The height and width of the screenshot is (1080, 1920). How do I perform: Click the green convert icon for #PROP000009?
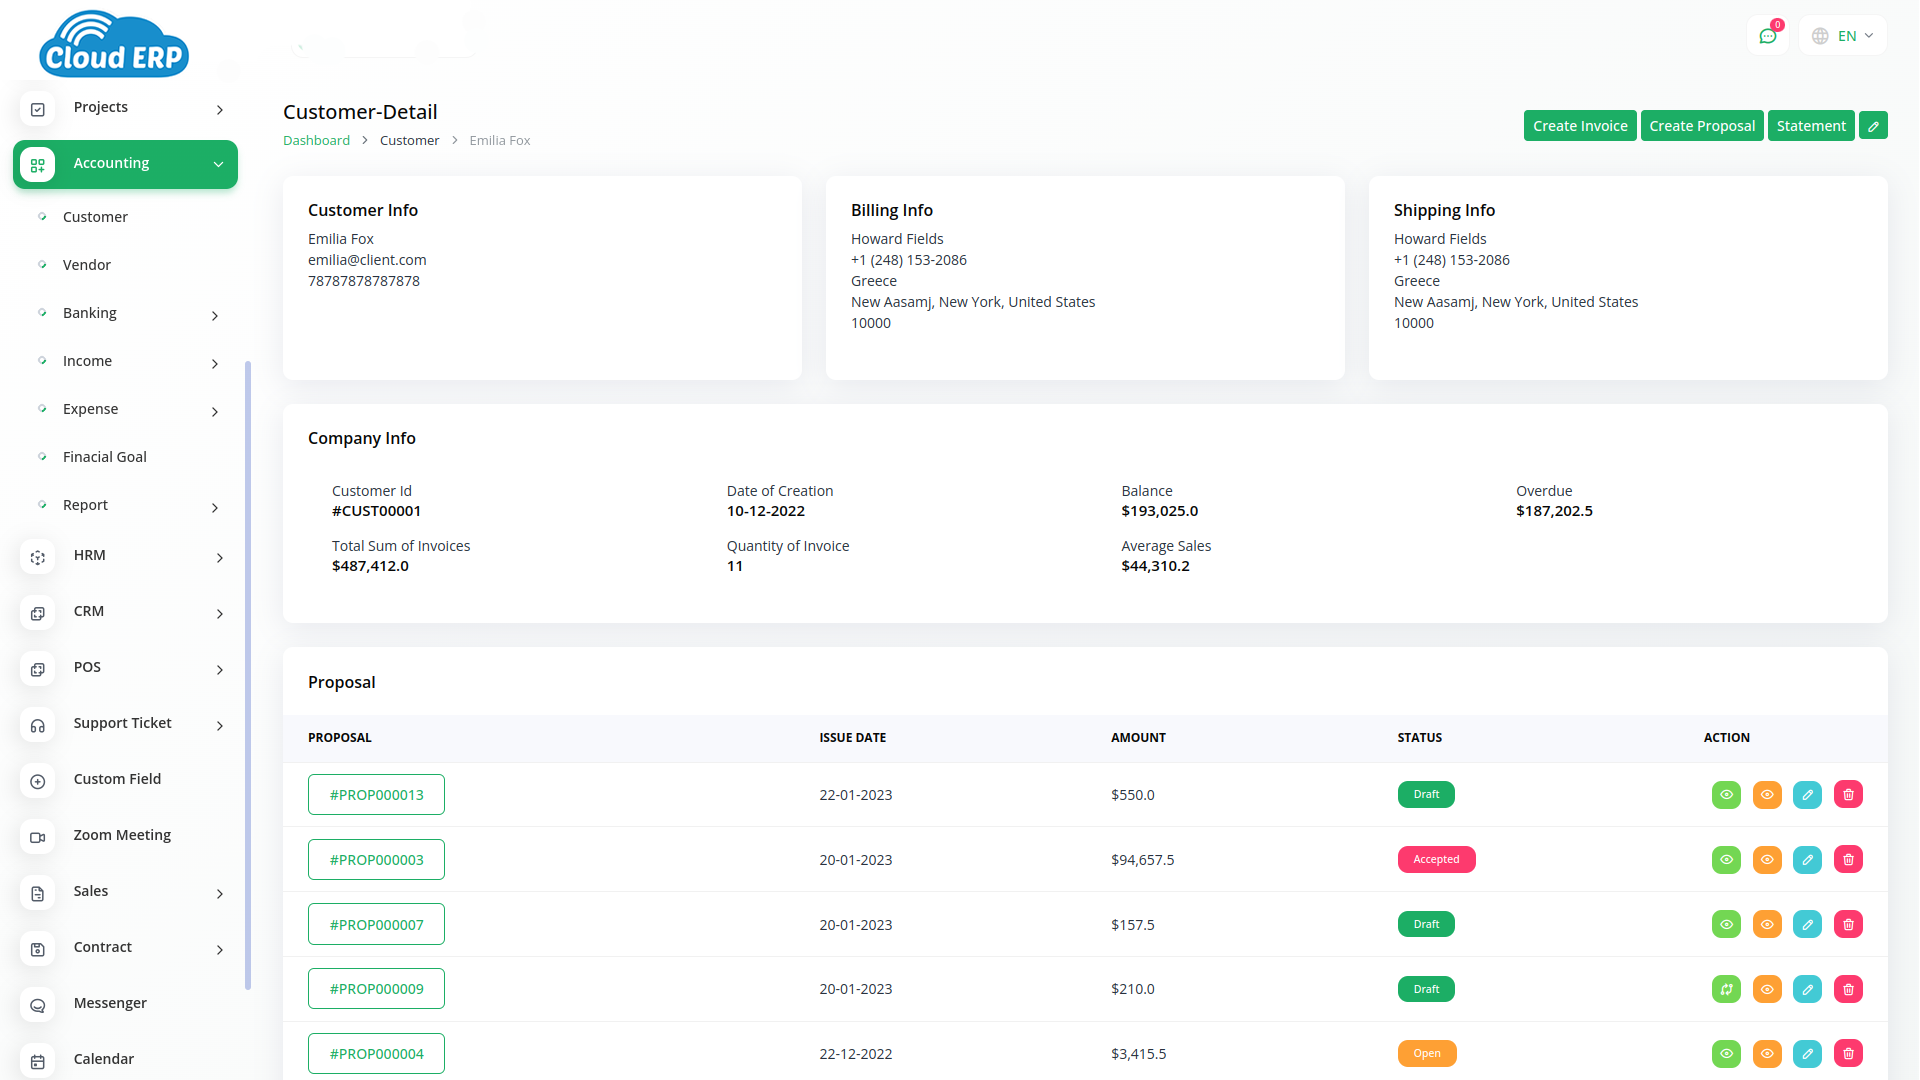(1726, 989)
